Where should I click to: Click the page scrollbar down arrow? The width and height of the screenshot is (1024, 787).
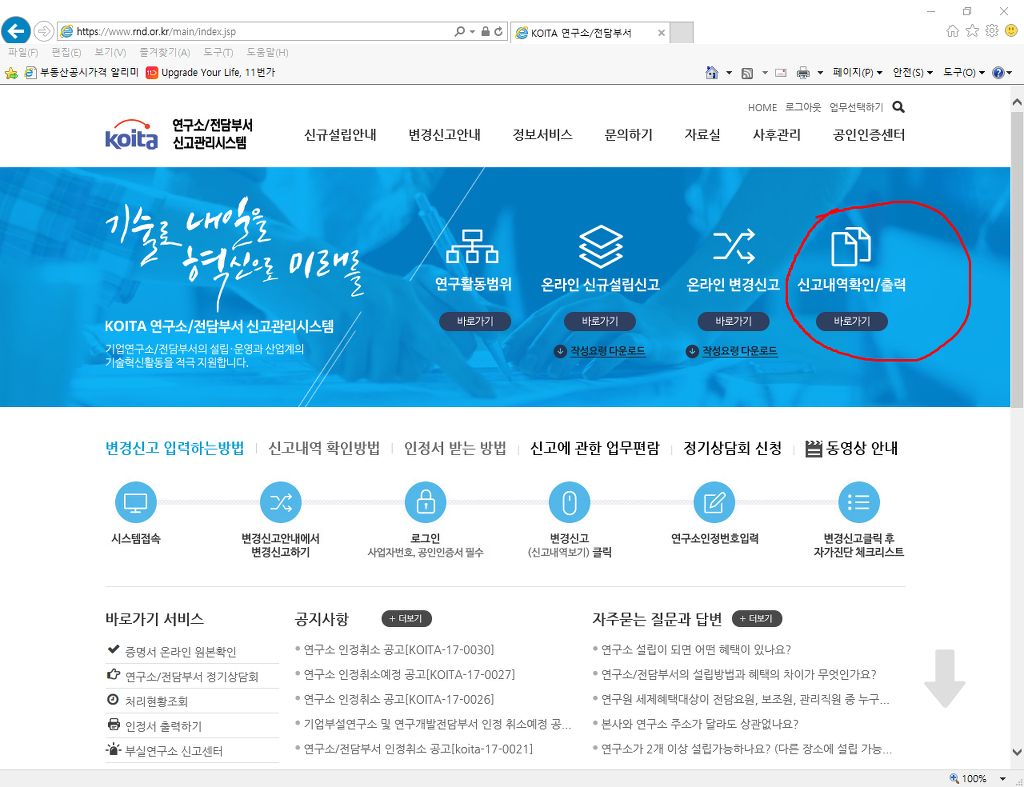pos(1017,752)
